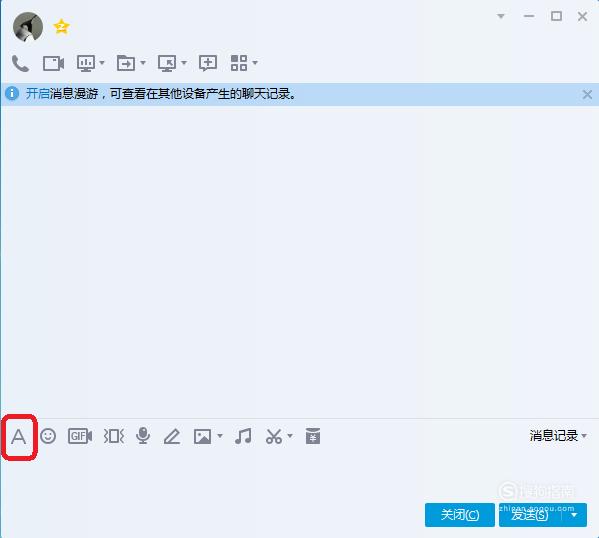The width and height of the screenshot is (599, 538).
Task: Expand the send button options arrow
Action: (x=574, y=515)
